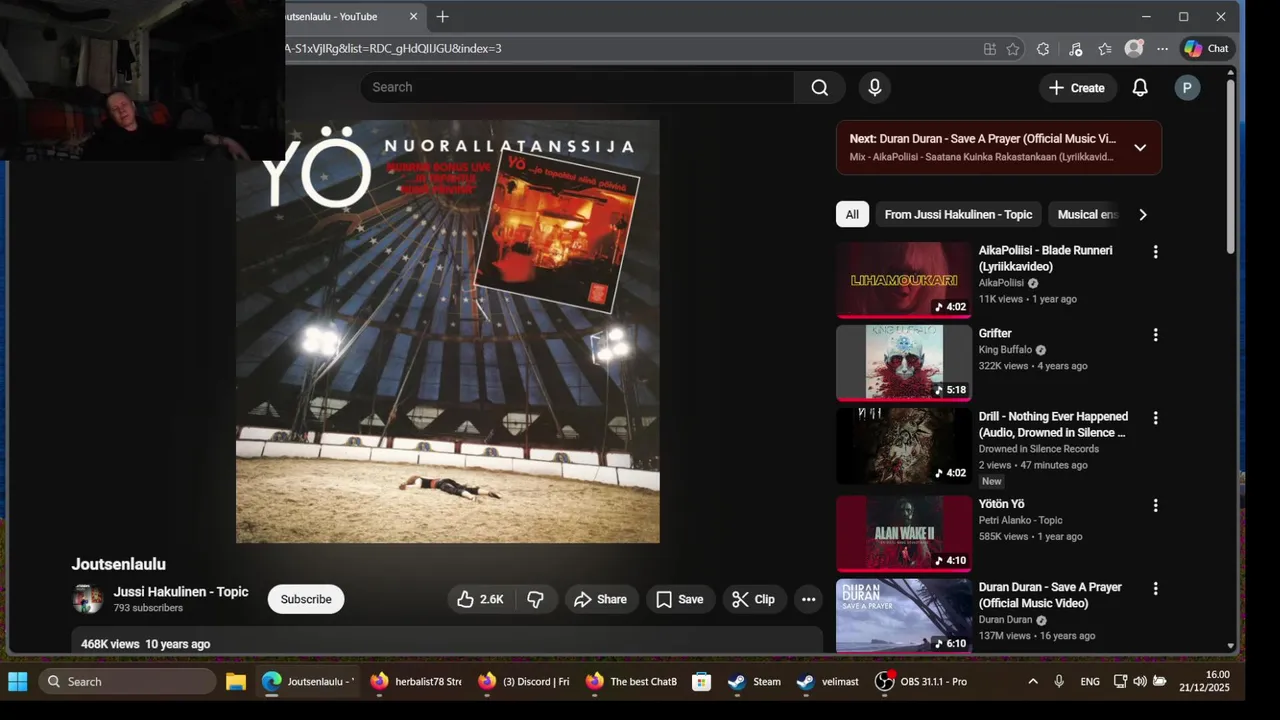Select From Jussi Hakulinen - Topic chip

958,214
